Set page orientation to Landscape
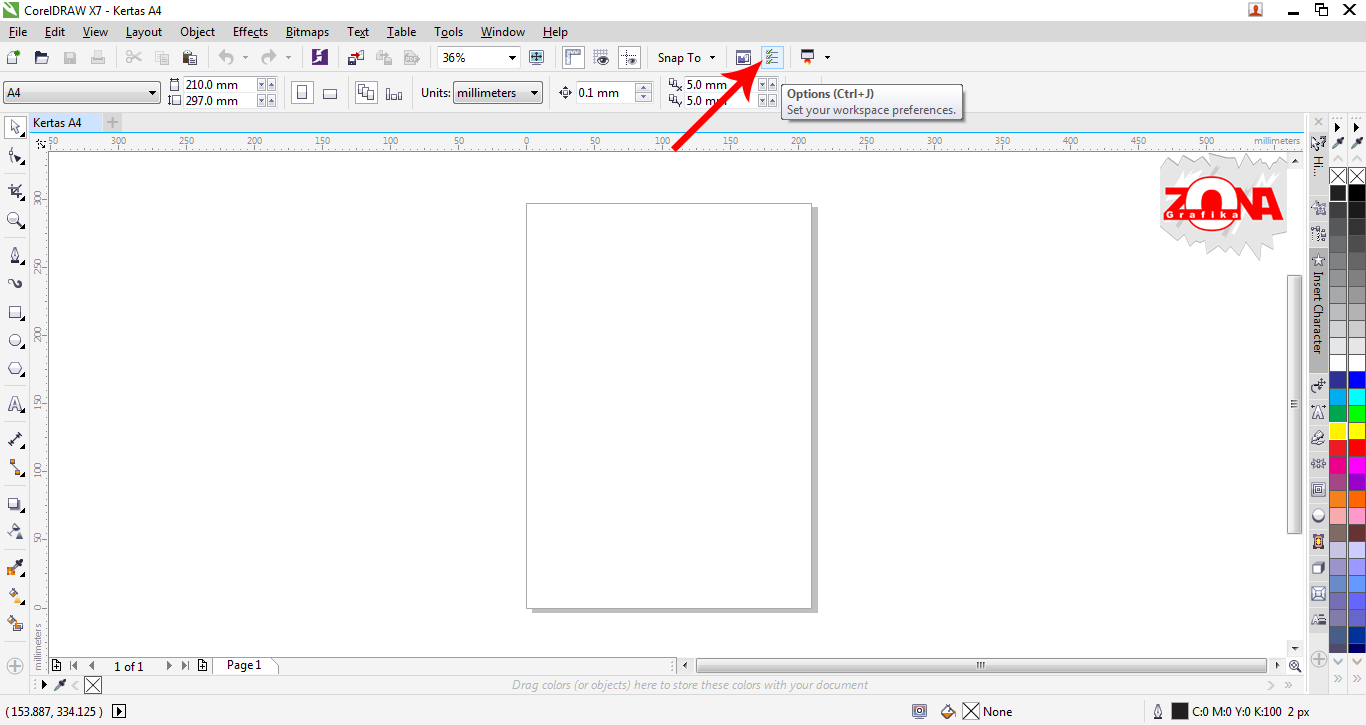The height and width of the screenshot is (725, 1366). pos(330,93)
